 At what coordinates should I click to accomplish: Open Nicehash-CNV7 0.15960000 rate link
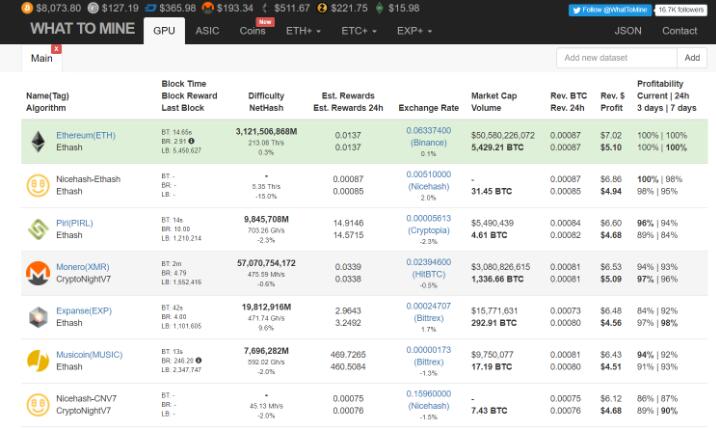tap(428, 400)
